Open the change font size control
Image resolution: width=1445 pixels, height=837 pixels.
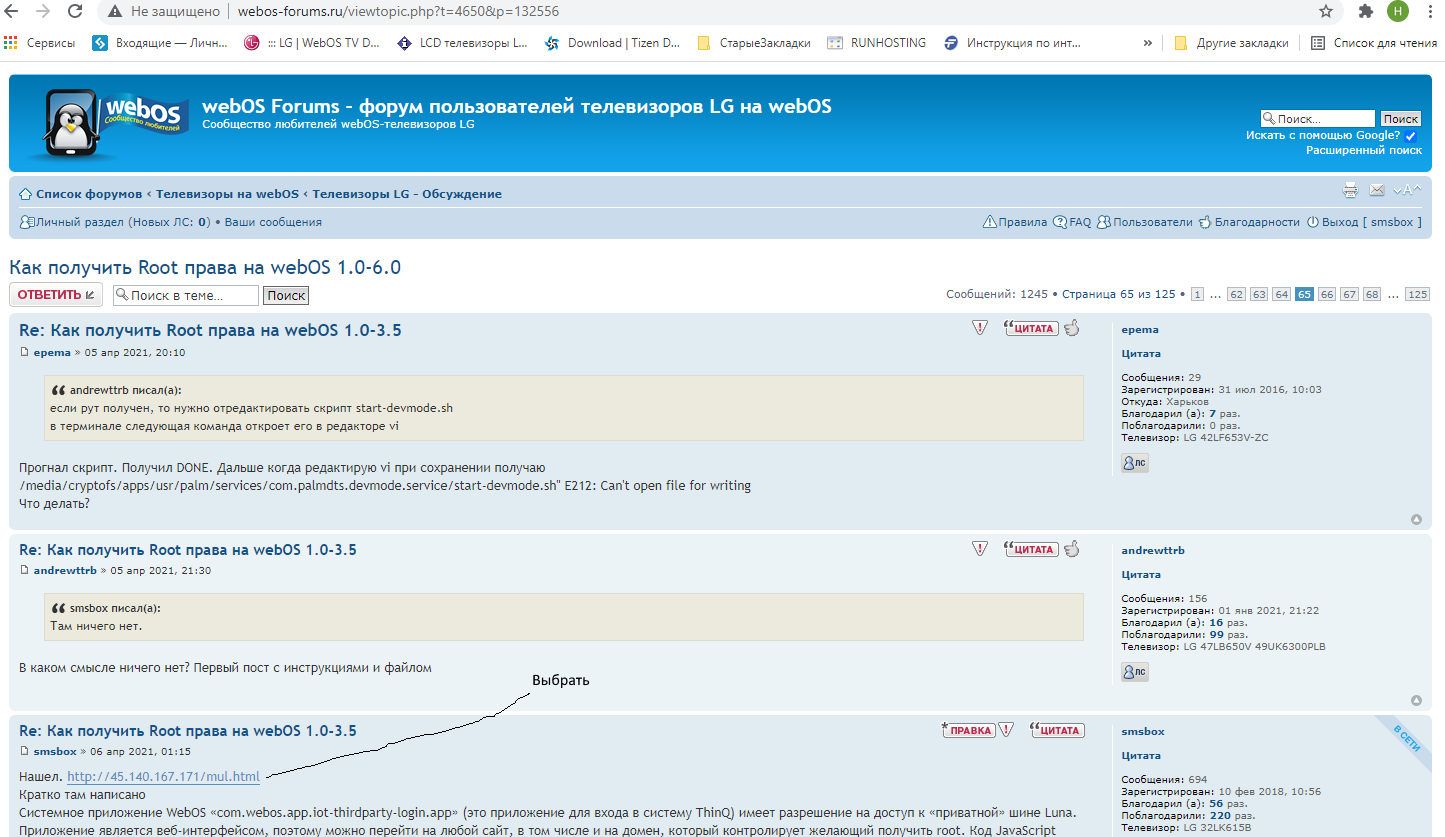[1407, 190]
